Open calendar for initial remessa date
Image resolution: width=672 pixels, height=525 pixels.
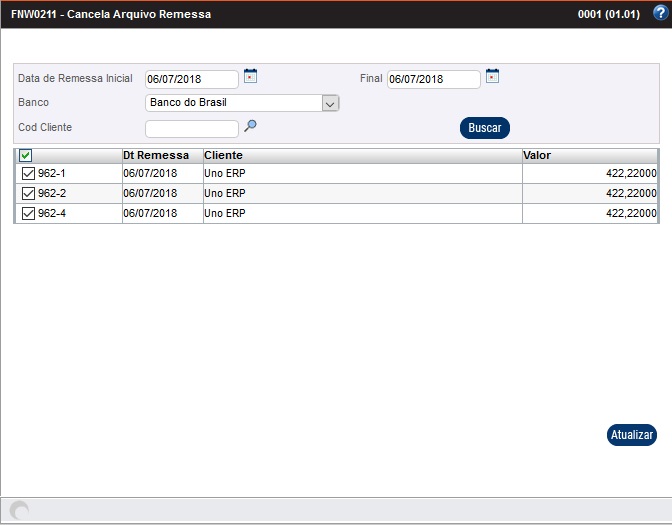[x=251, y=76]
